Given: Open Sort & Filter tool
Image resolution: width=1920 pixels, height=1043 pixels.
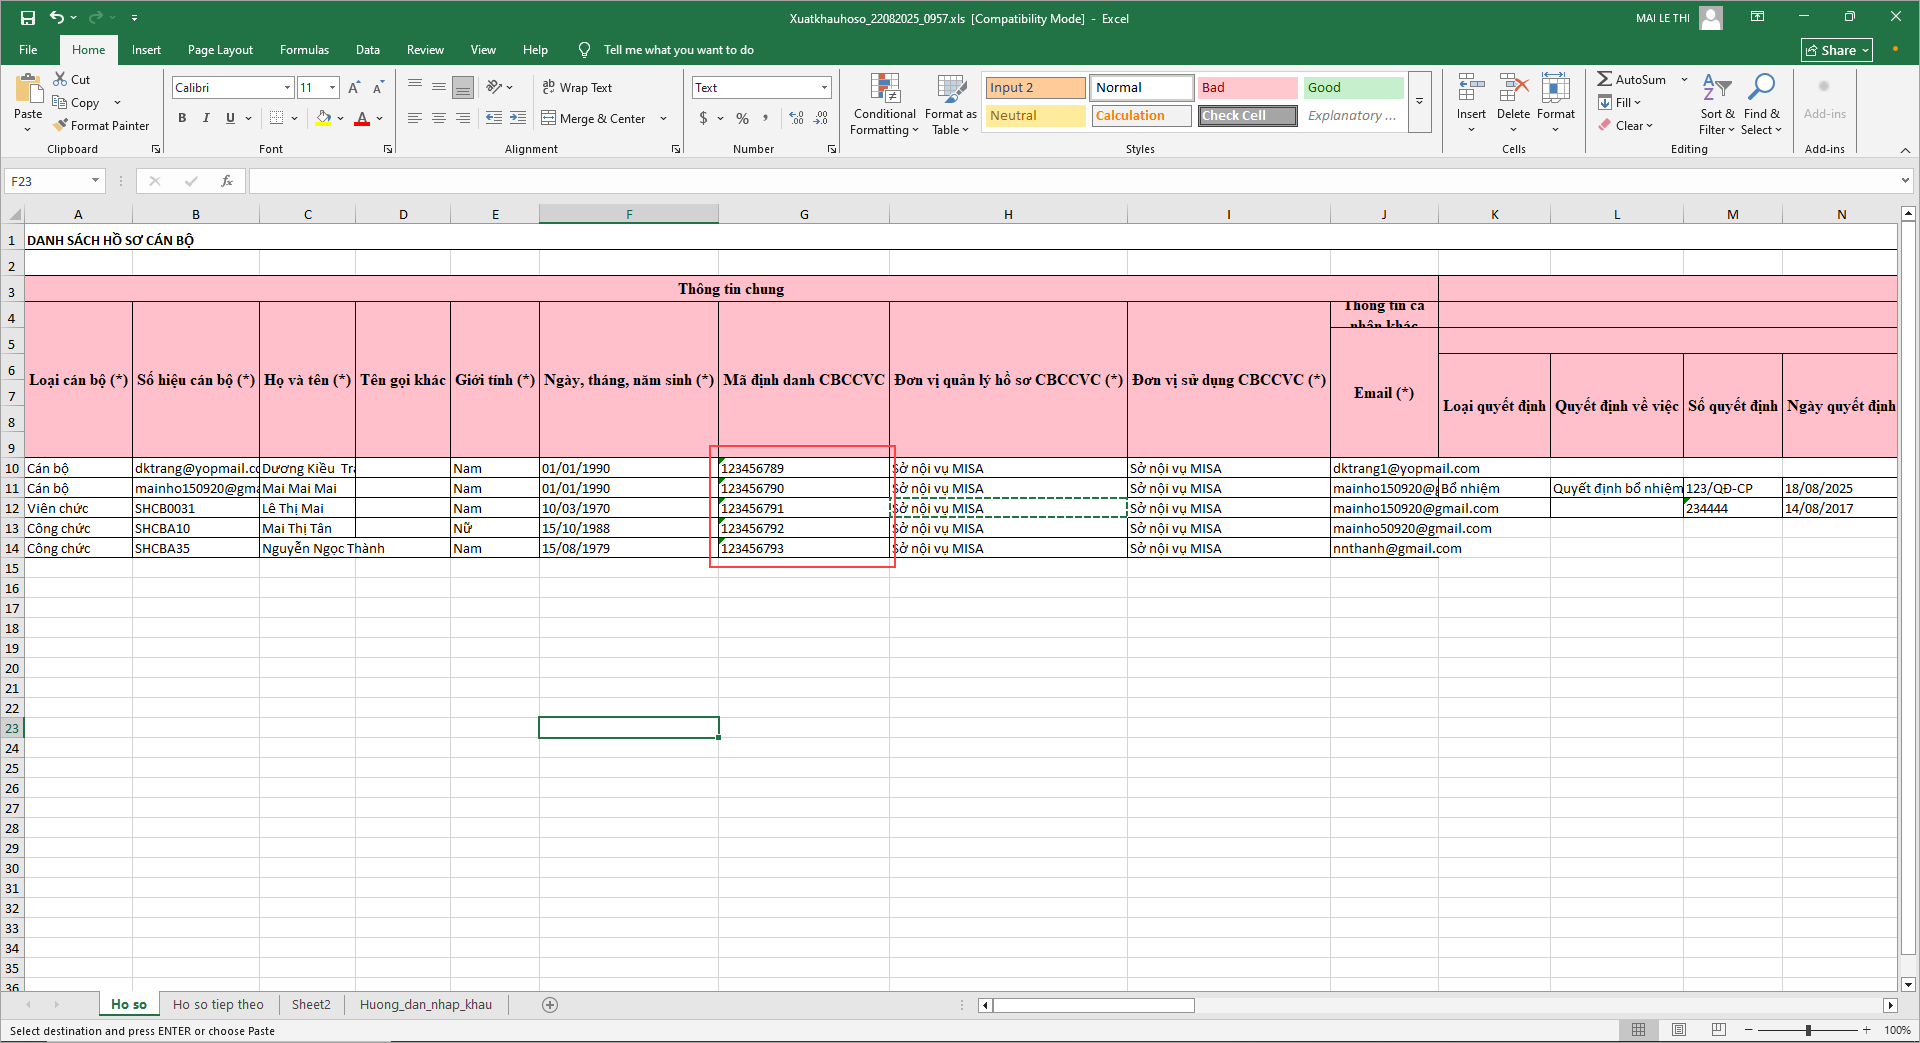Looking at the screenshot, I should pos(1717,105).
